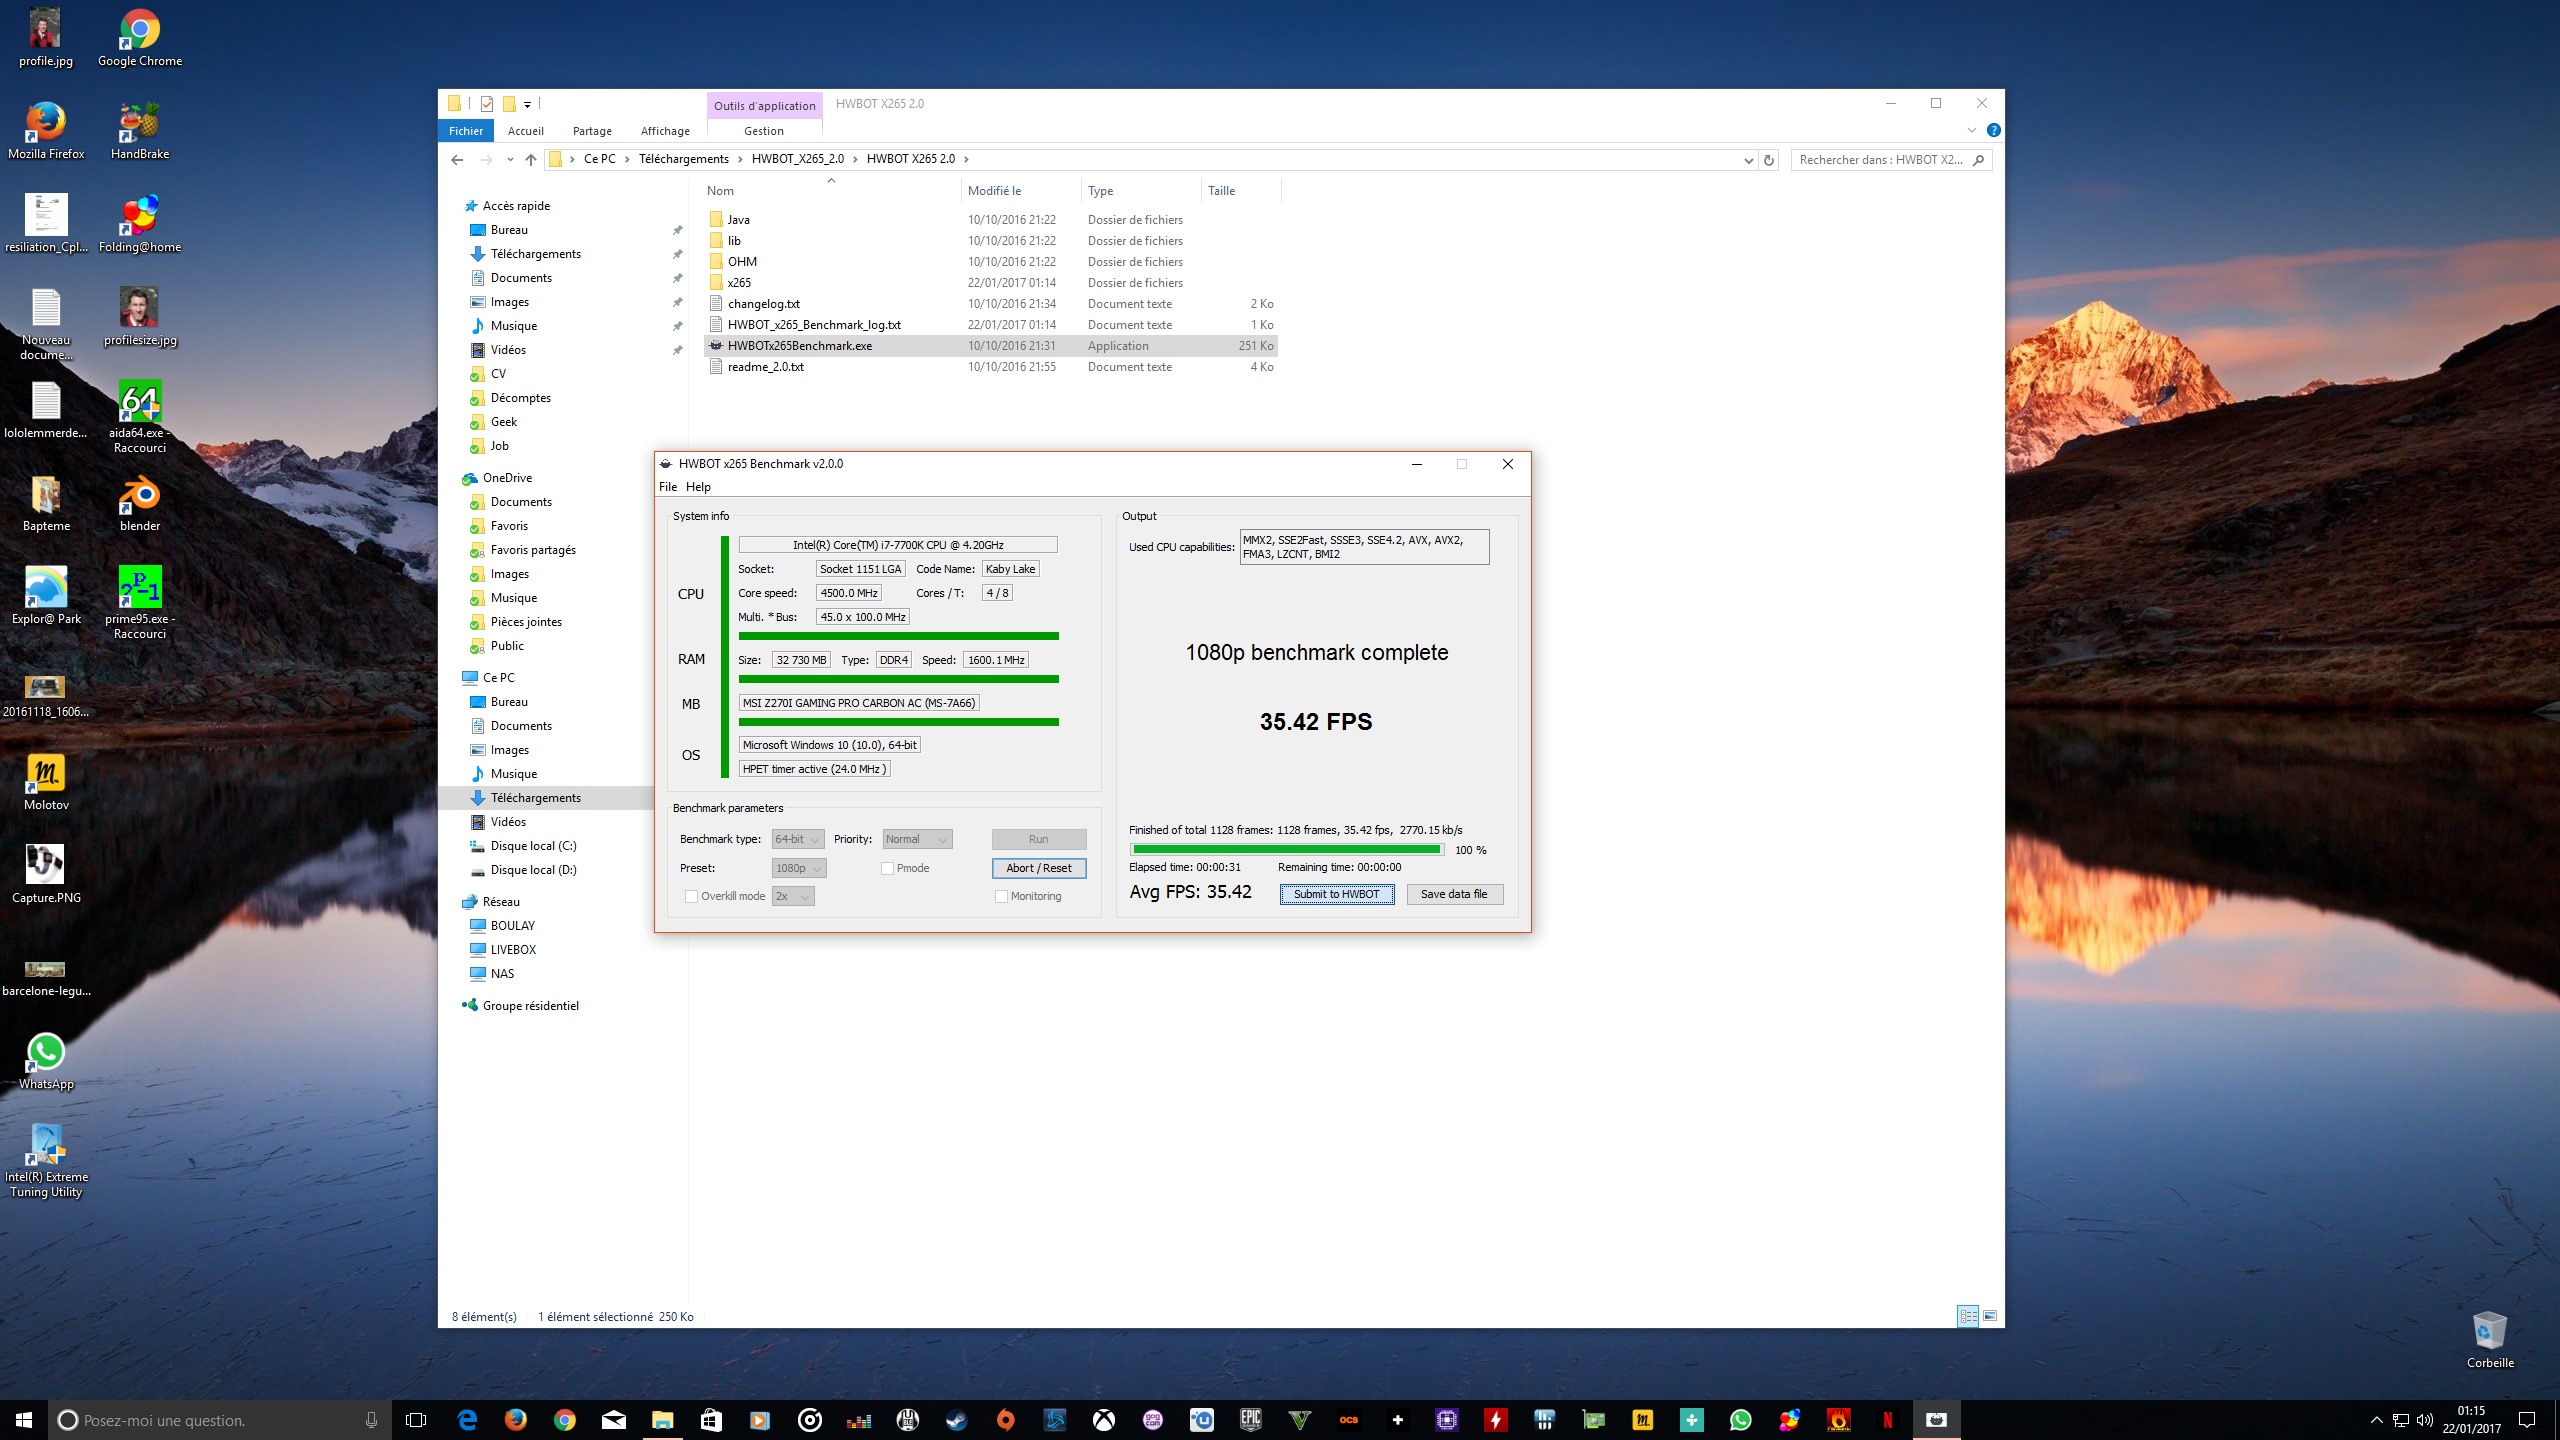This screenshot has width=2560, height=1440.
Task: Click Windows Start button
Action: pyautogui.click(x=24, y=1420)
